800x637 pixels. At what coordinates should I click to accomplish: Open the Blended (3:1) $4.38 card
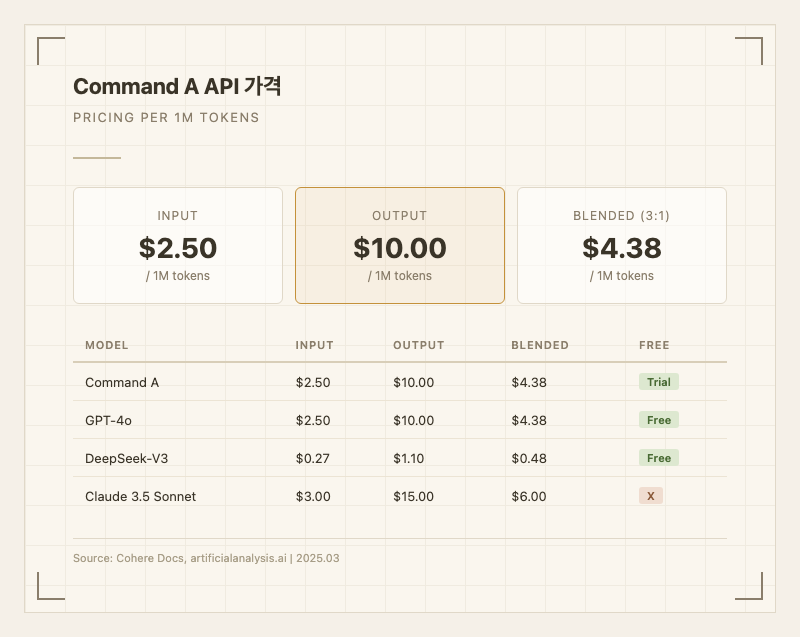coord(622,245)
